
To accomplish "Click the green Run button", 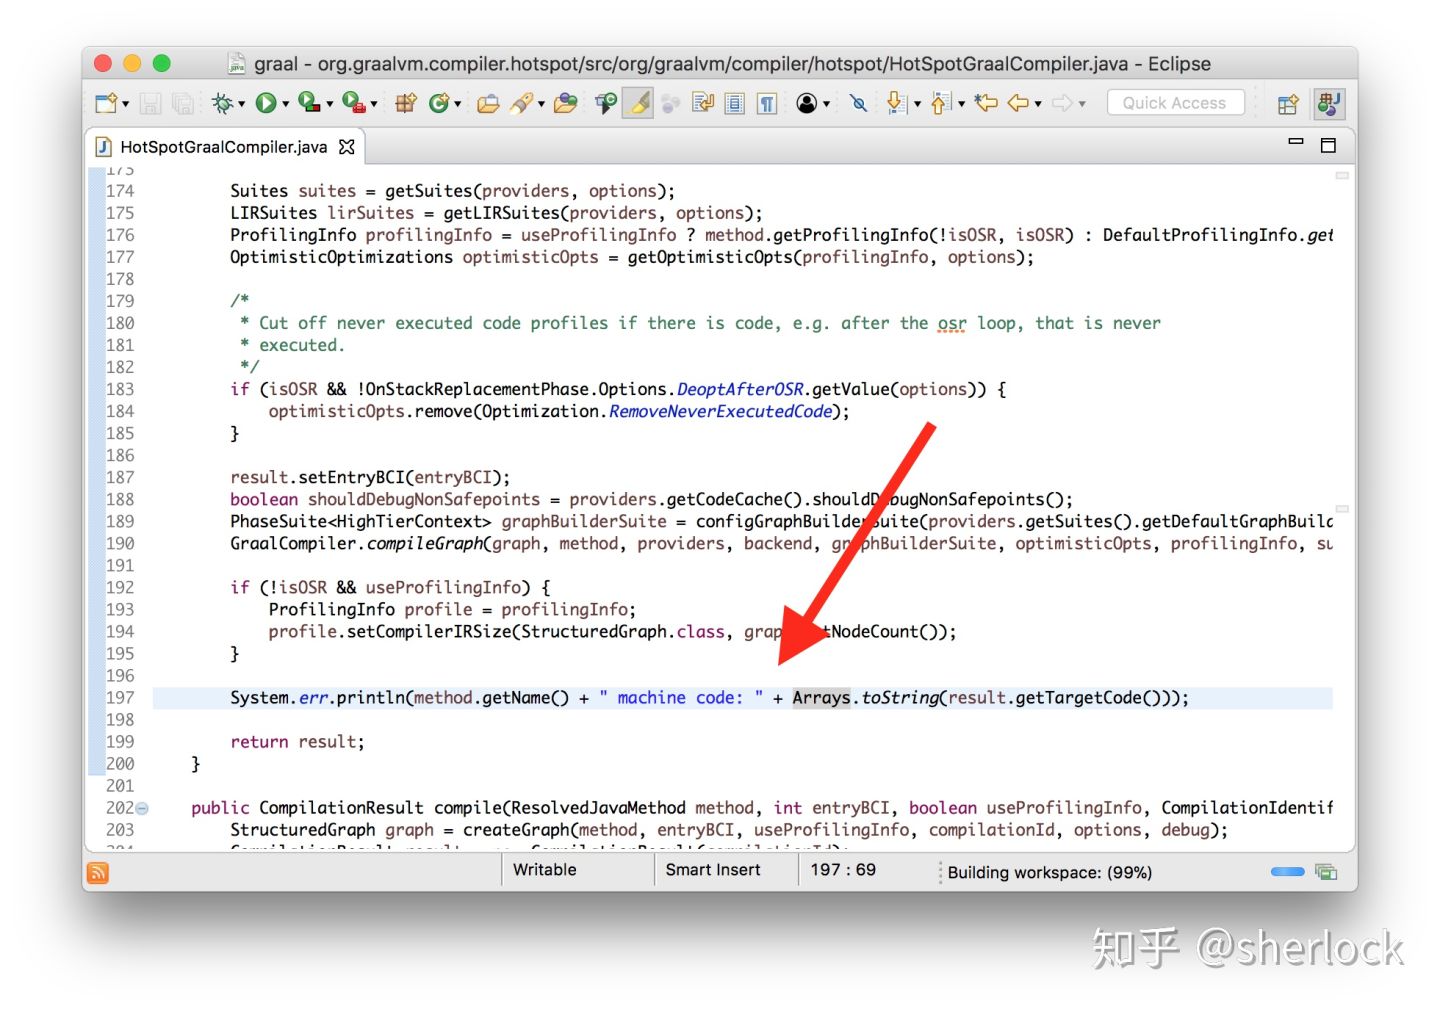I will click(266, 103).
